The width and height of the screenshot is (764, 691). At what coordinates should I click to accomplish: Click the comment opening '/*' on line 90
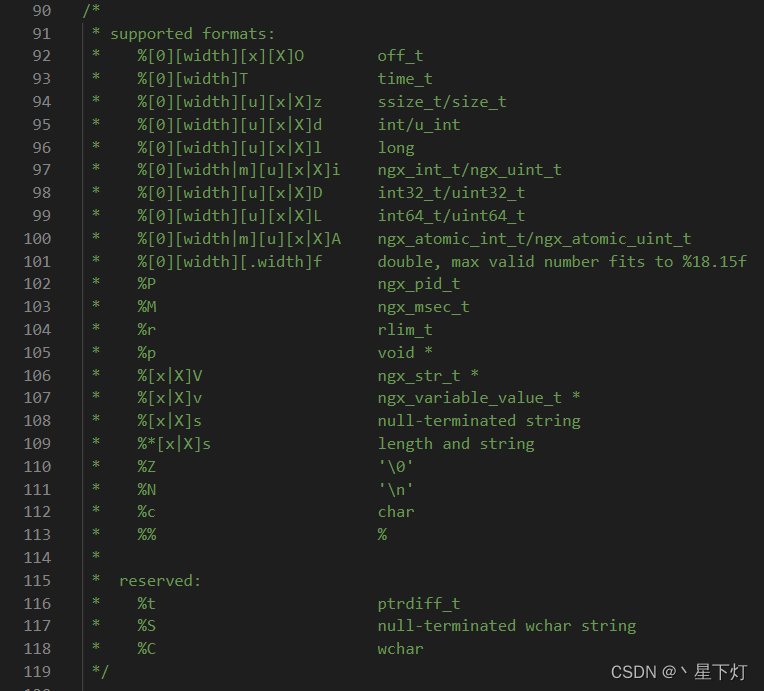click(x=91, y=10)
